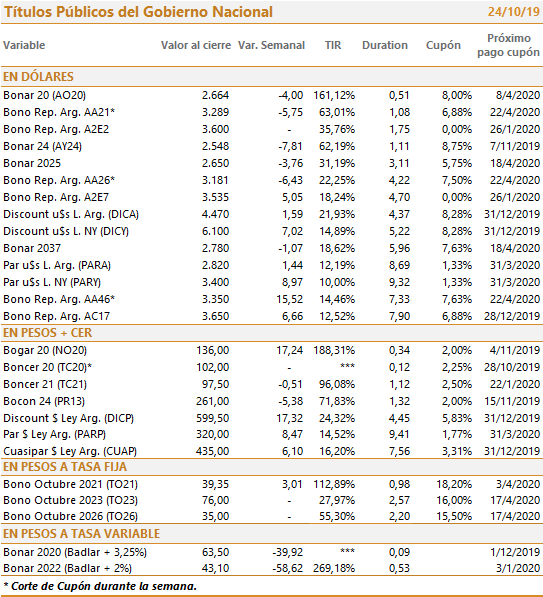
Task: Click the date 24/10/19 in the title bar
Action: pos(514,12)
